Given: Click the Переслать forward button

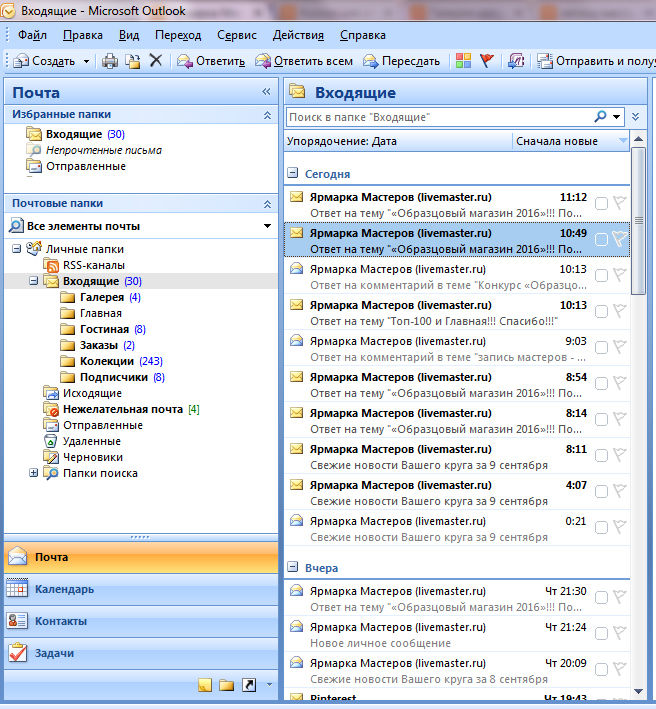Looking at the screenshot, I should point(401,61).
